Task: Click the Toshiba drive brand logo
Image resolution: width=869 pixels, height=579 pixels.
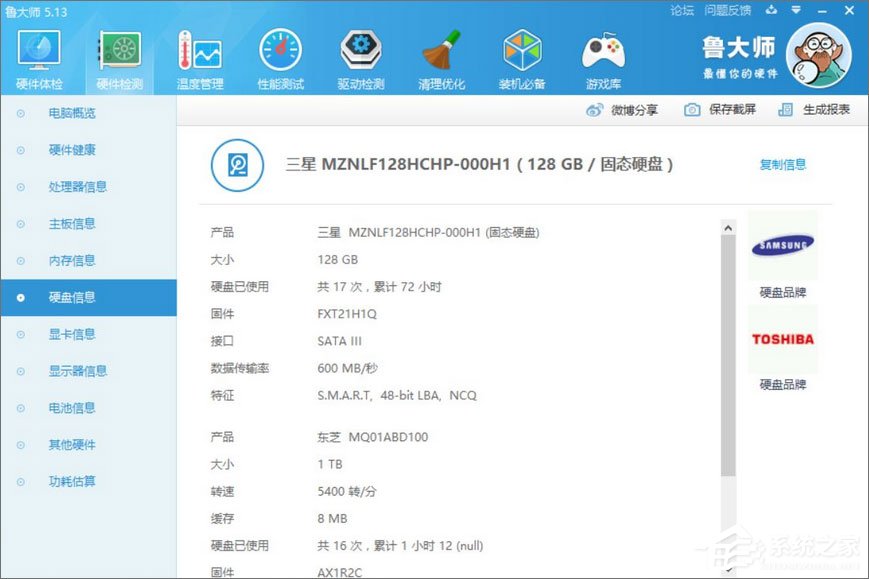Action: tap(783, 340)
